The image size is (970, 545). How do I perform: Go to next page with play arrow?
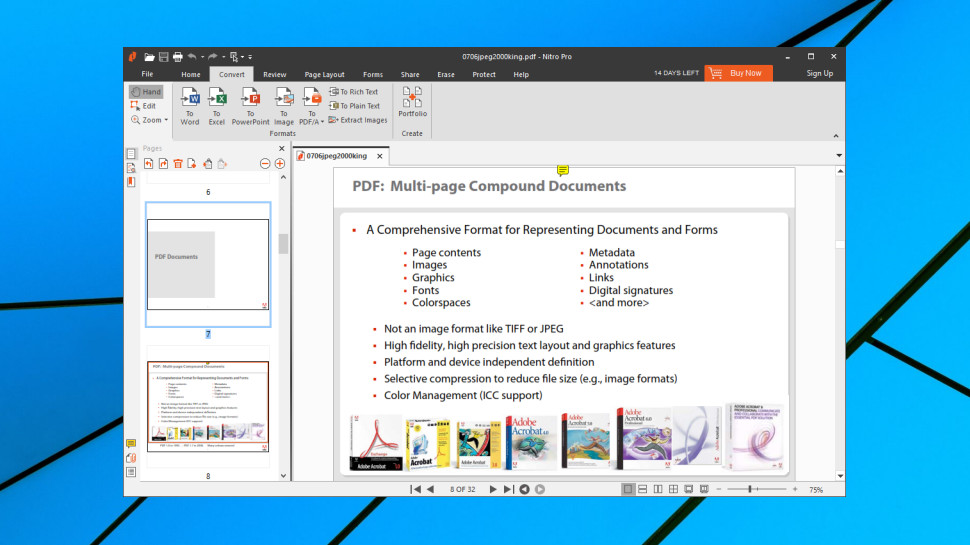pos(493,489)
